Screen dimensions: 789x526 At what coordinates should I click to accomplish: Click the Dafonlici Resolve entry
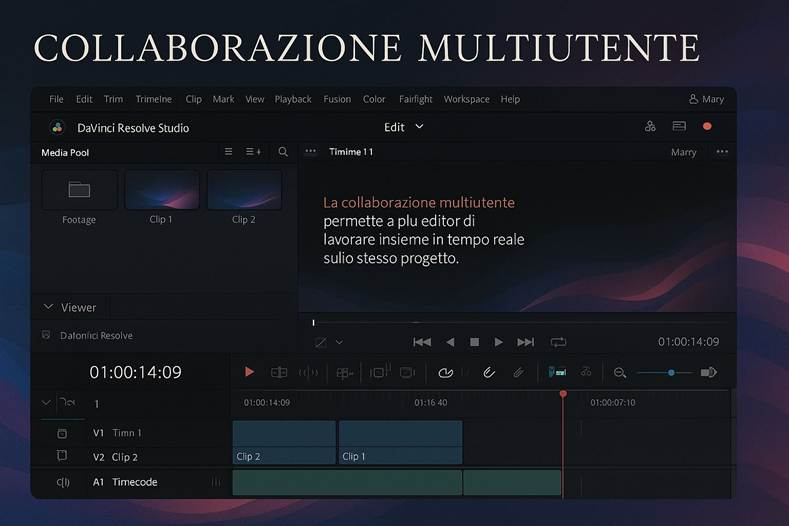(96, 336)
